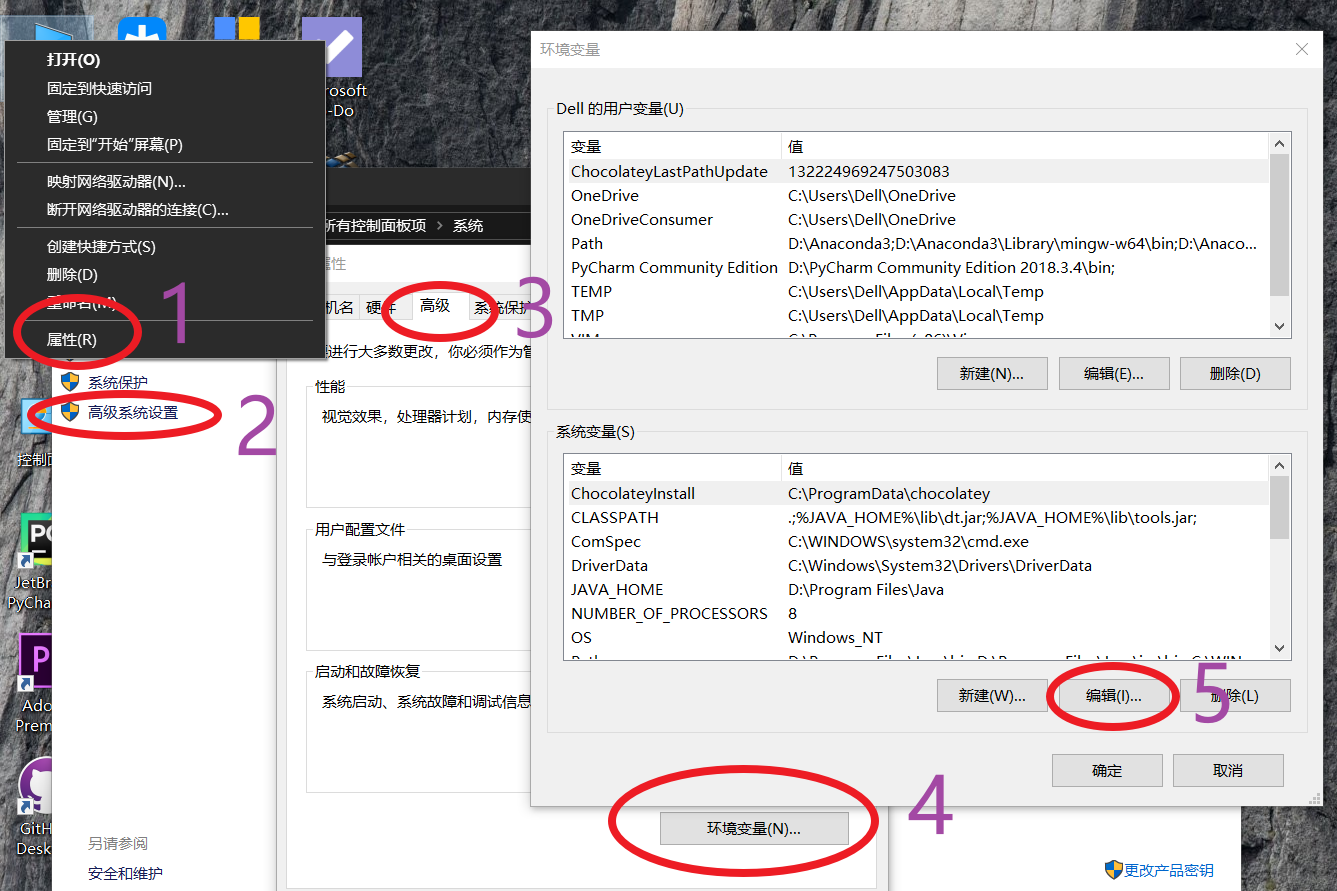Screen dimensions: 1337x891
Task: Open 属性(R) from the context menu
Action: coord(72,340)
